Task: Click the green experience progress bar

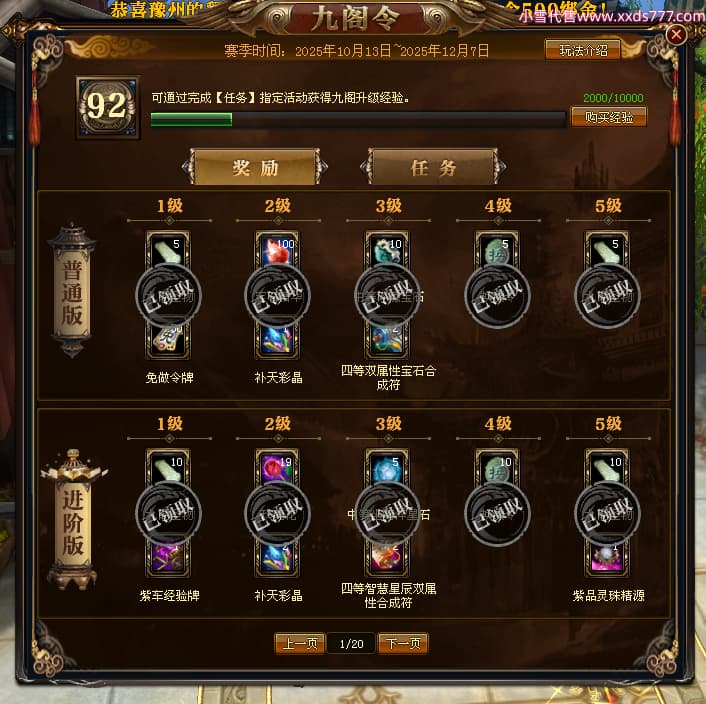Action: click(x=358, y=119)
